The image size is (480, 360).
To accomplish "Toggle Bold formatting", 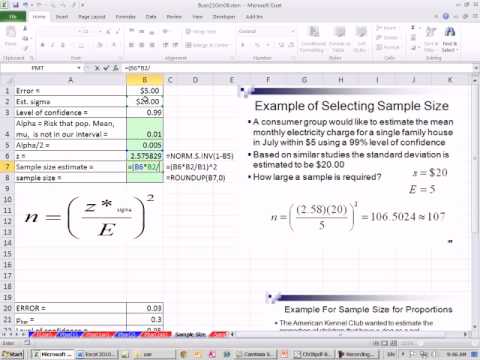I will click(x=43, y=45).
